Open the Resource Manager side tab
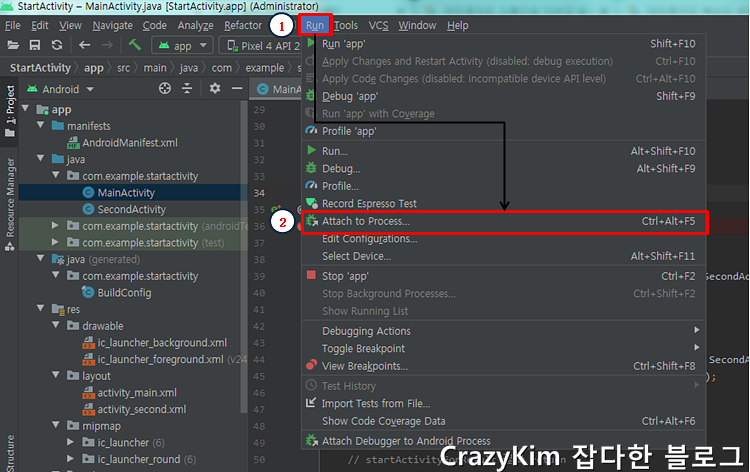This screenshot has height=472, width=750. (x=10, y=204)
